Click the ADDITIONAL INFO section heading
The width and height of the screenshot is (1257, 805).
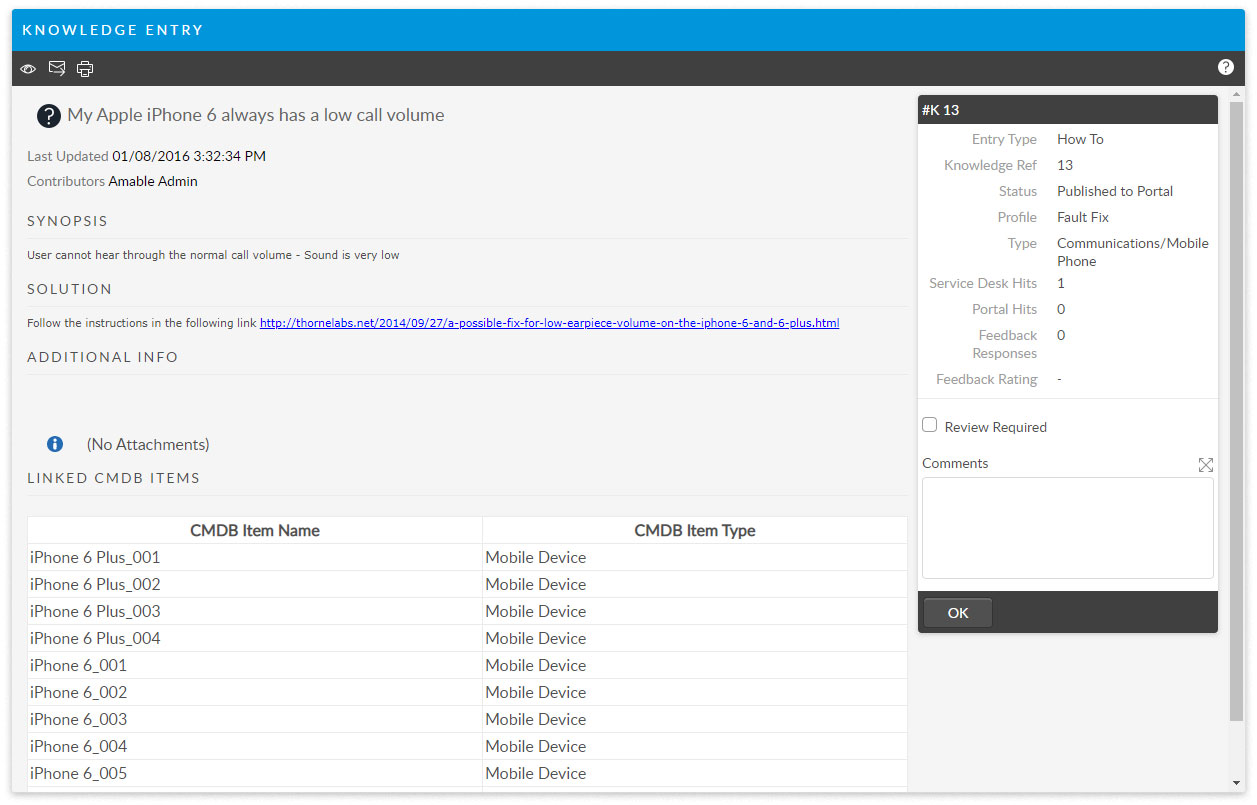click(x=102, y=357)
